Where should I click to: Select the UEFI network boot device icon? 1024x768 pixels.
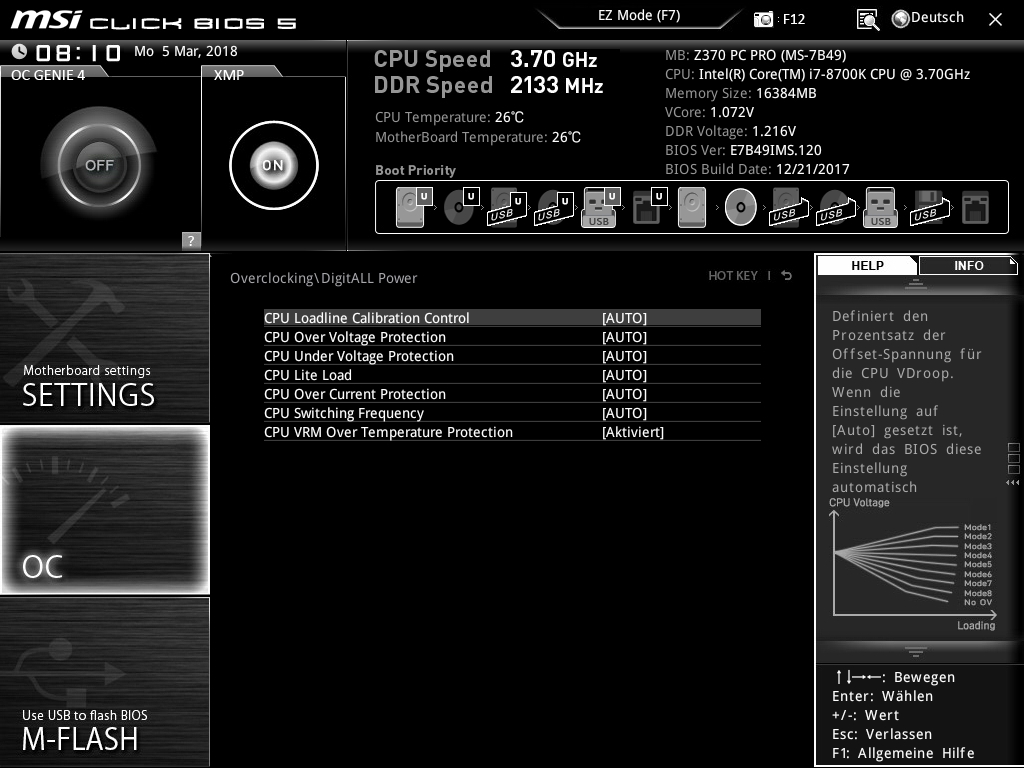point(649,207)
